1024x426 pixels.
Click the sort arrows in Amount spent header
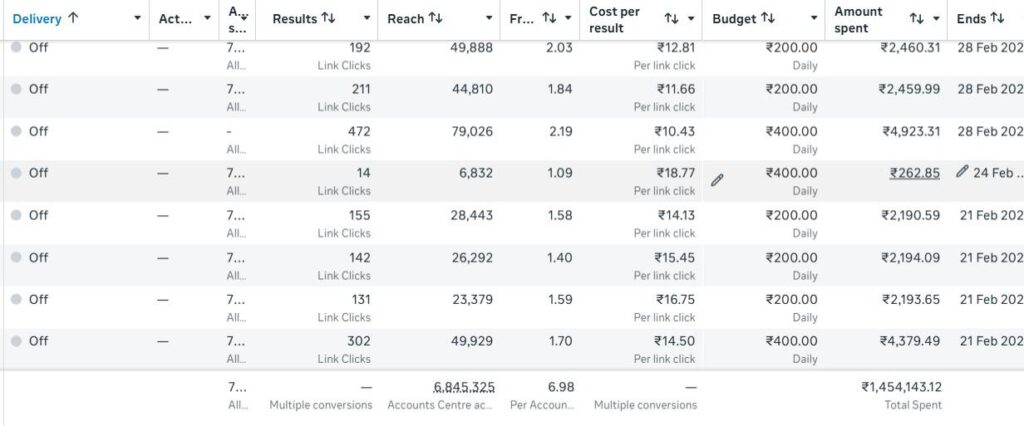click(x=917, y=19)
